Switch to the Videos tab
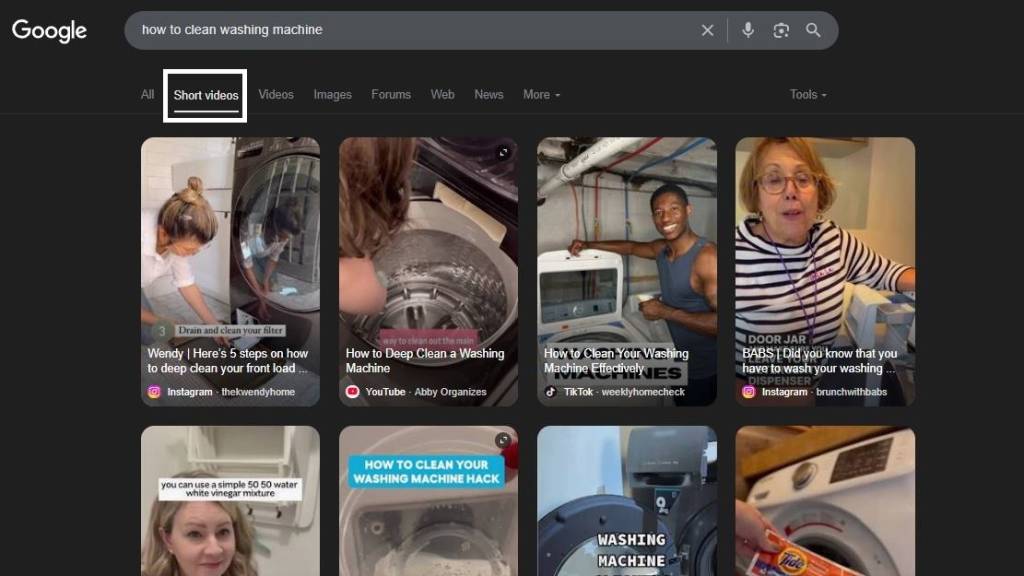This screenshot has height=576, width=1024. pos(276,95)
